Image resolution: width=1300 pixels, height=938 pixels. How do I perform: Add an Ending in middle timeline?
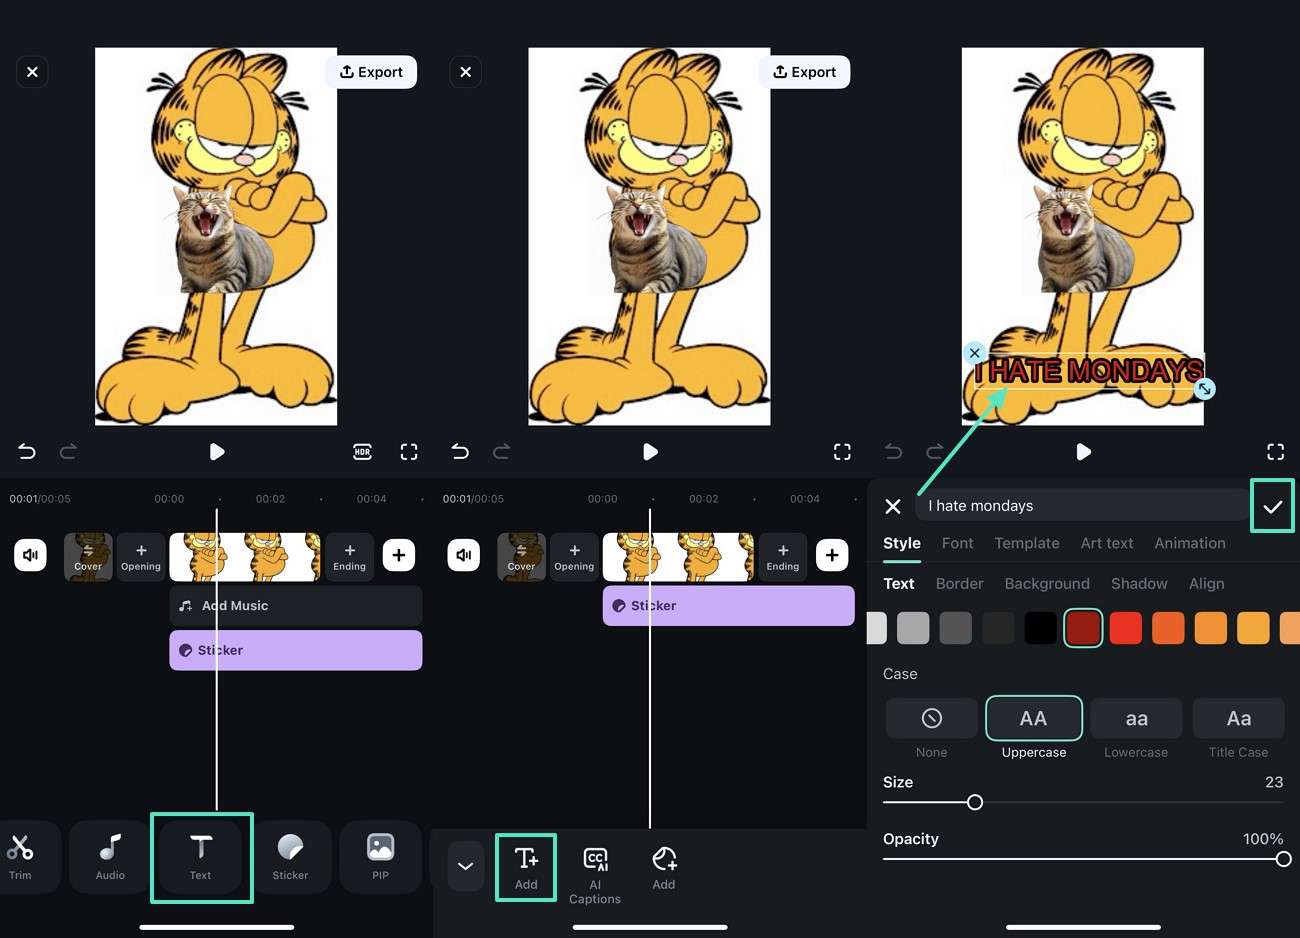[783, 557]
